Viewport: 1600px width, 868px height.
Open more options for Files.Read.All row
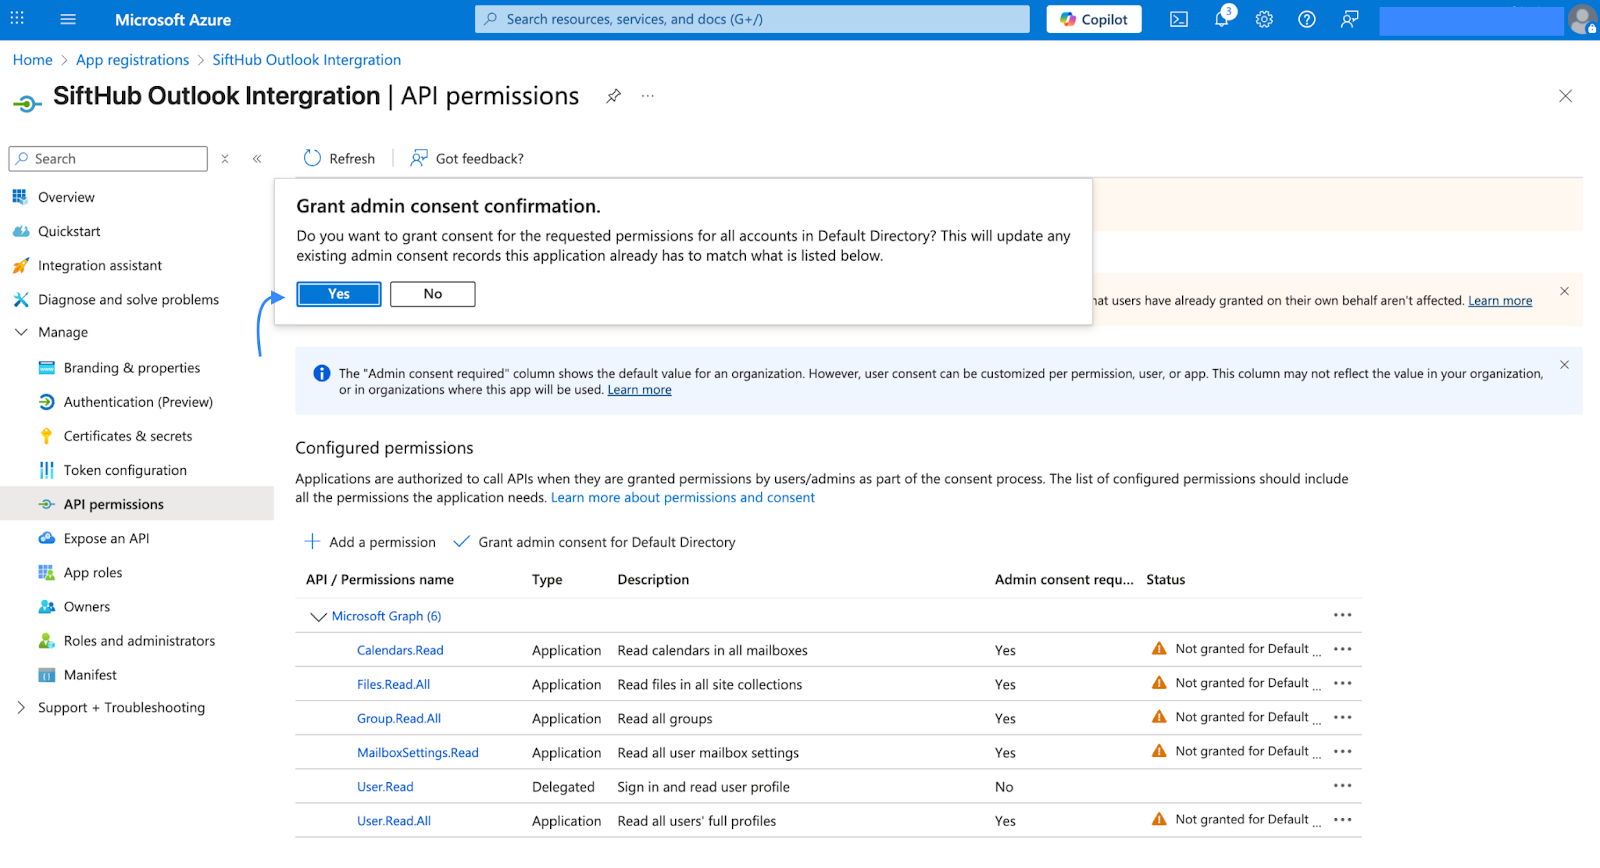[x=1342, y=683]
